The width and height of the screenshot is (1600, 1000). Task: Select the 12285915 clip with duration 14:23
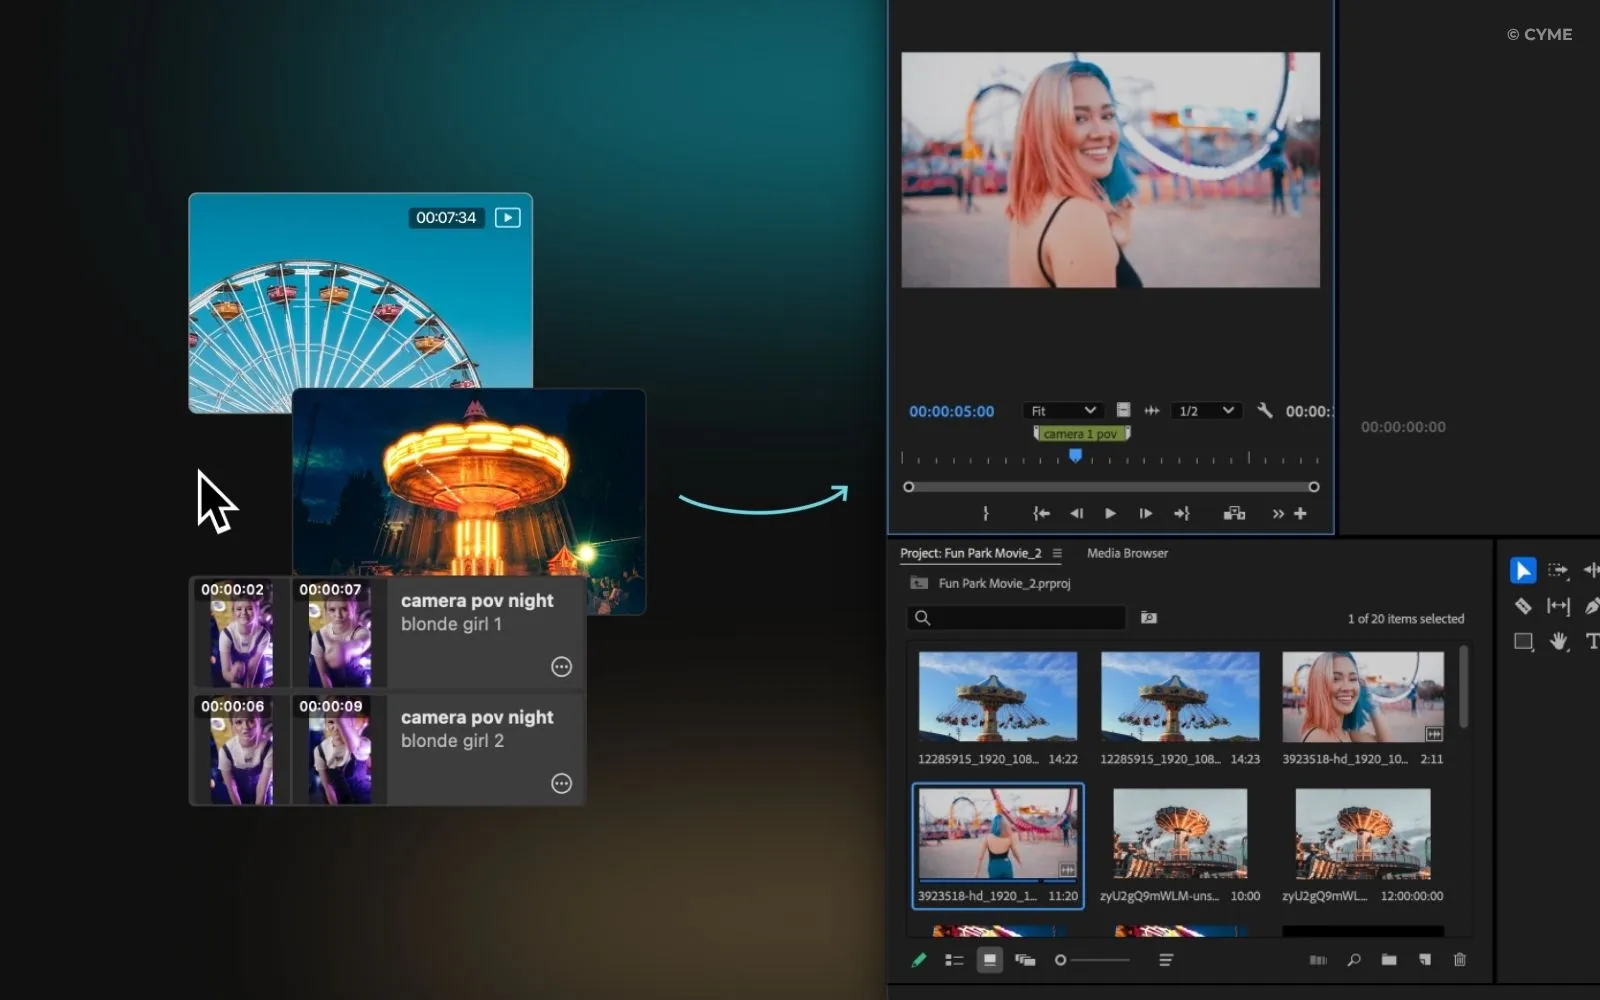[1180, 708]
